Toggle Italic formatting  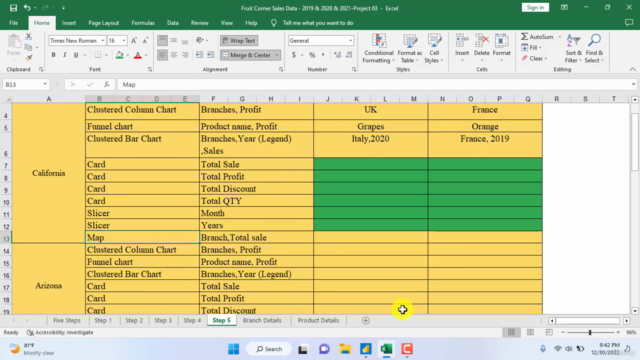tap(64, 55)
